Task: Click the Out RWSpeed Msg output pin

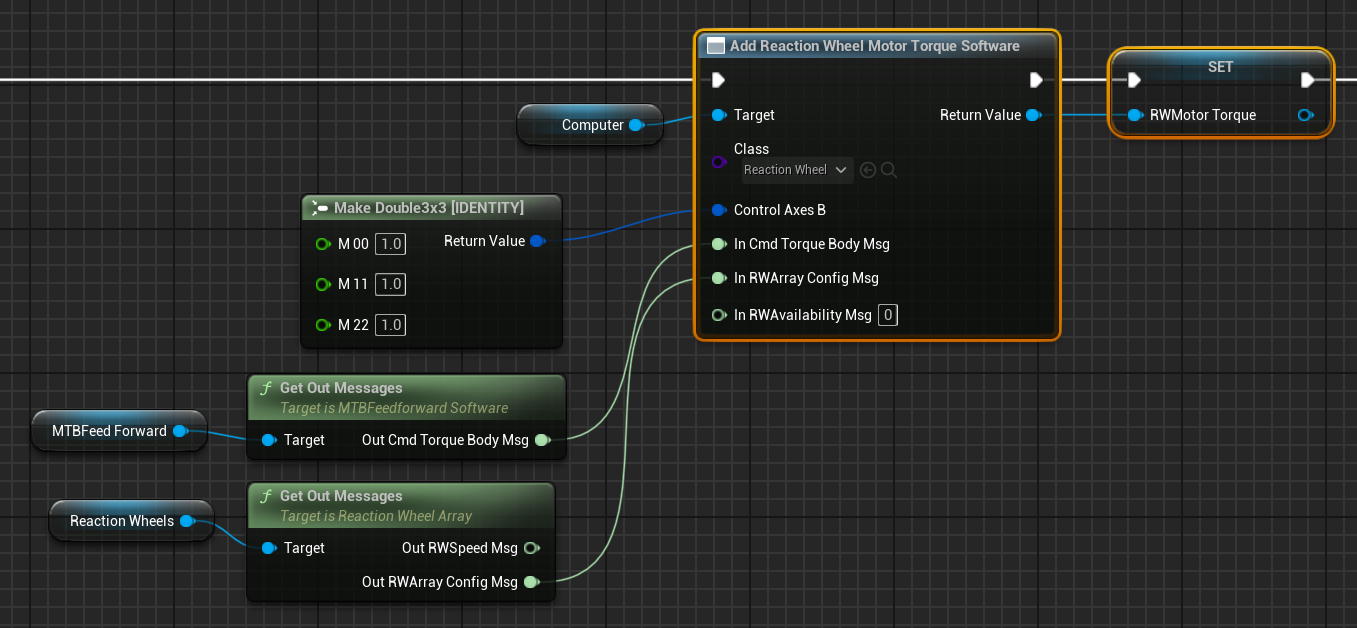Action: (x=530, y=548)
